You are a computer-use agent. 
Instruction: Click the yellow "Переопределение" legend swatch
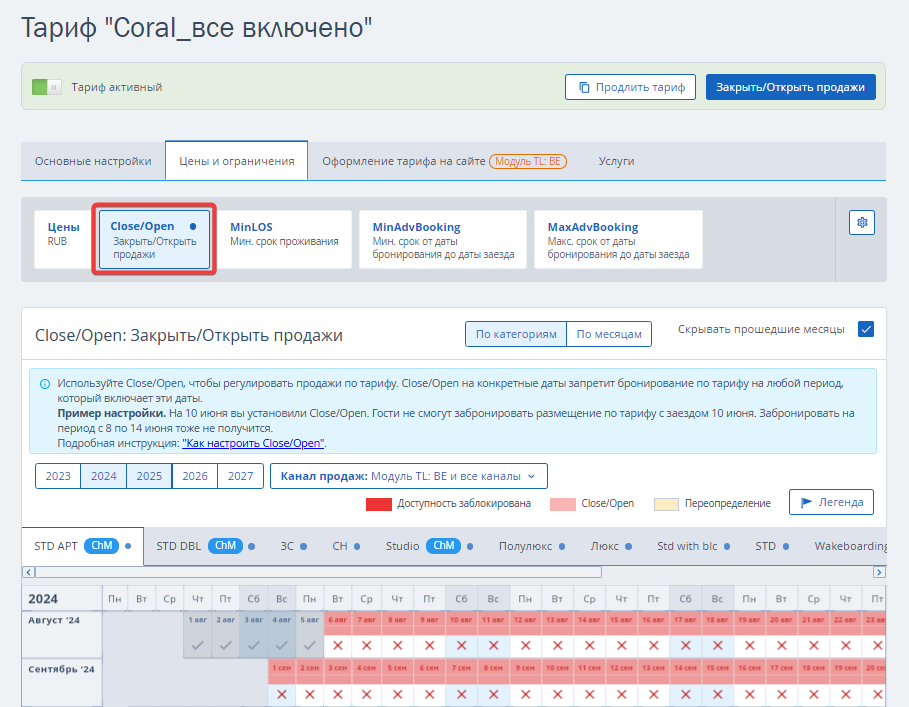point(666,504)
